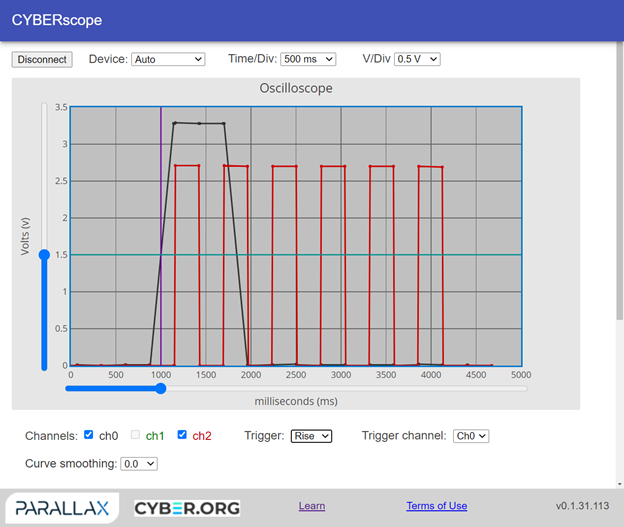Image resolution: width=624 pixels, height=527 pixels.
Task: Click the scrollbar down arrow
Action: point(620,484)
